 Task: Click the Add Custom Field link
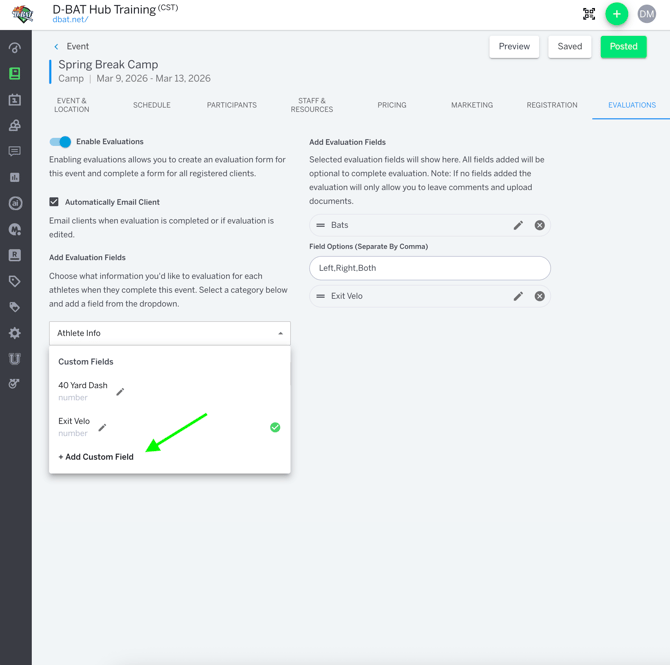(x=96, y=457)
